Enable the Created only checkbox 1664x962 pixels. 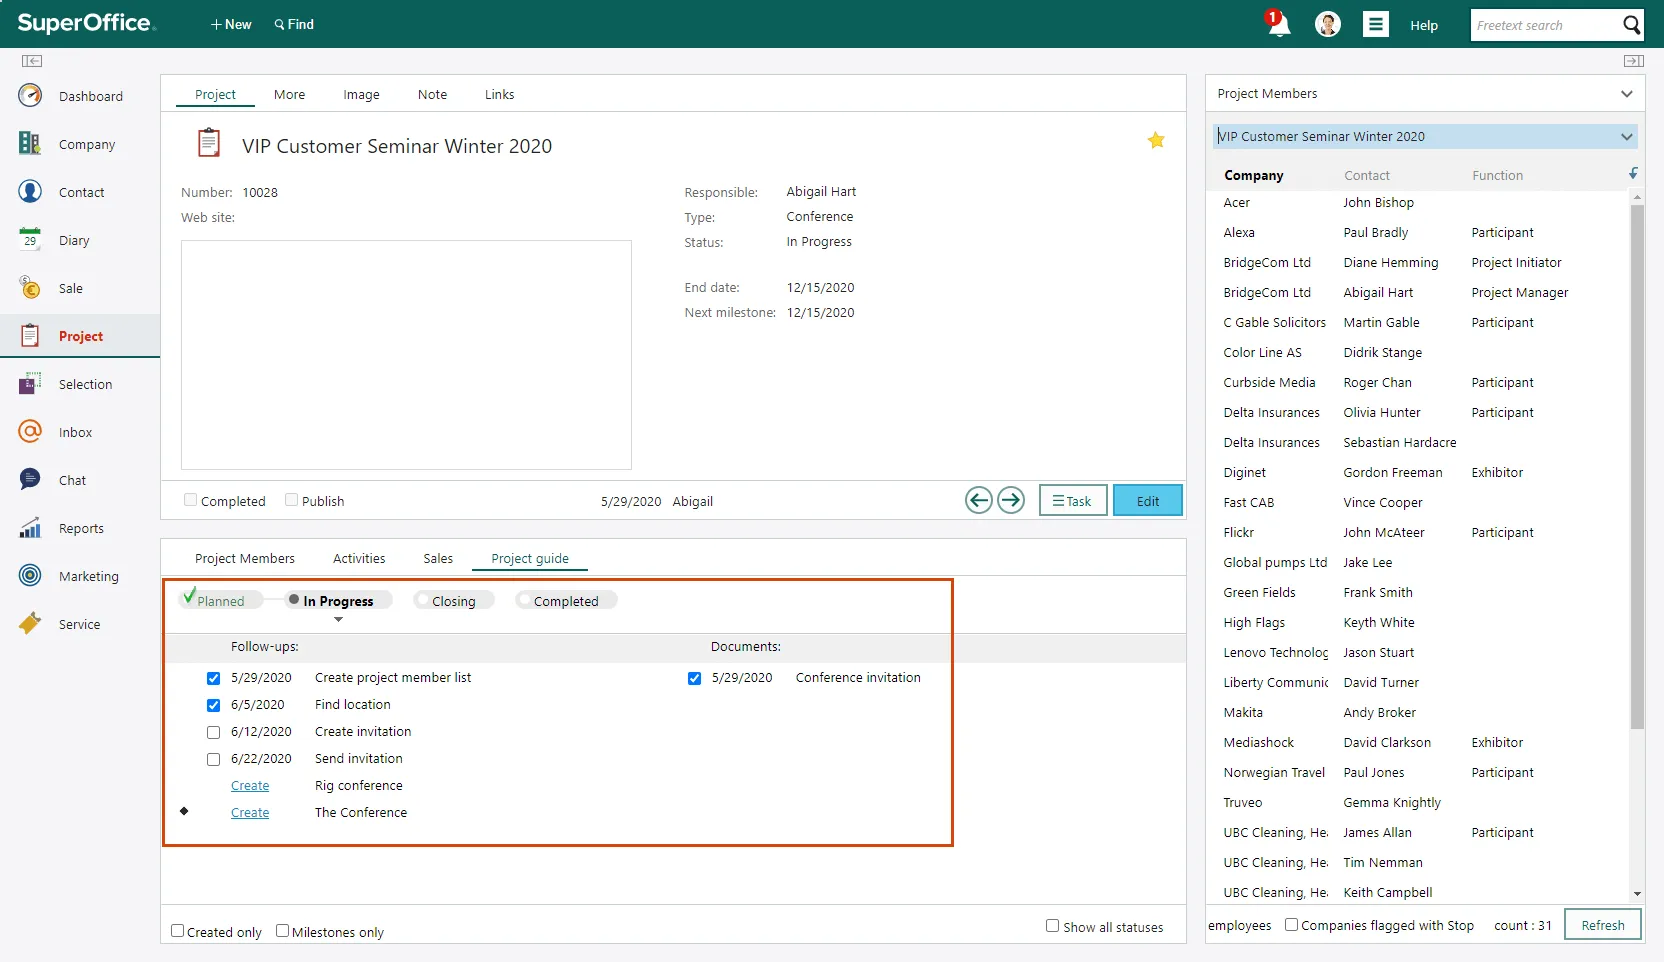coord(177,931)
